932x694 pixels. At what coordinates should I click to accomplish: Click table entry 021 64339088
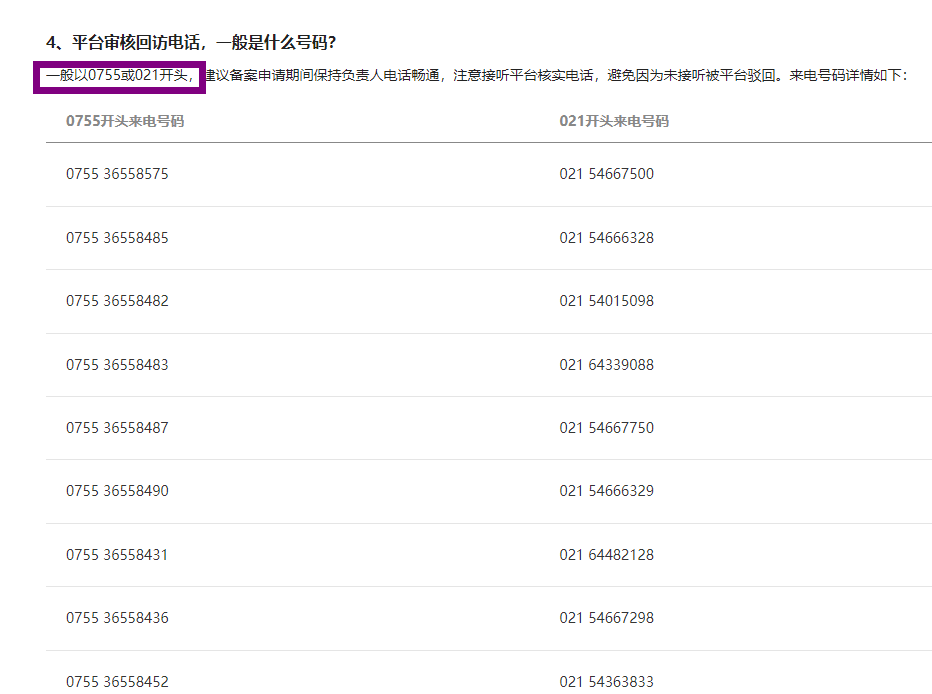tap(606, 365)
